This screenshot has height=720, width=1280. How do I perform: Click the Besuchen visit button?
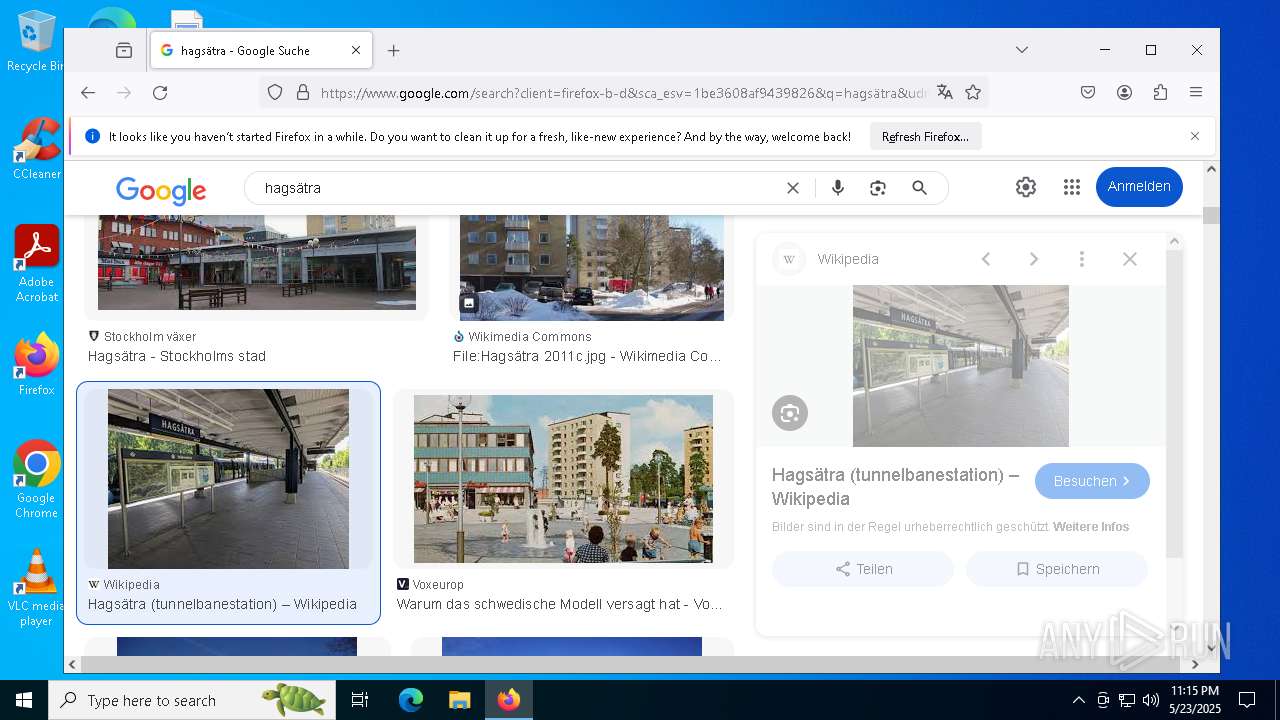[x=1092, y=481]
